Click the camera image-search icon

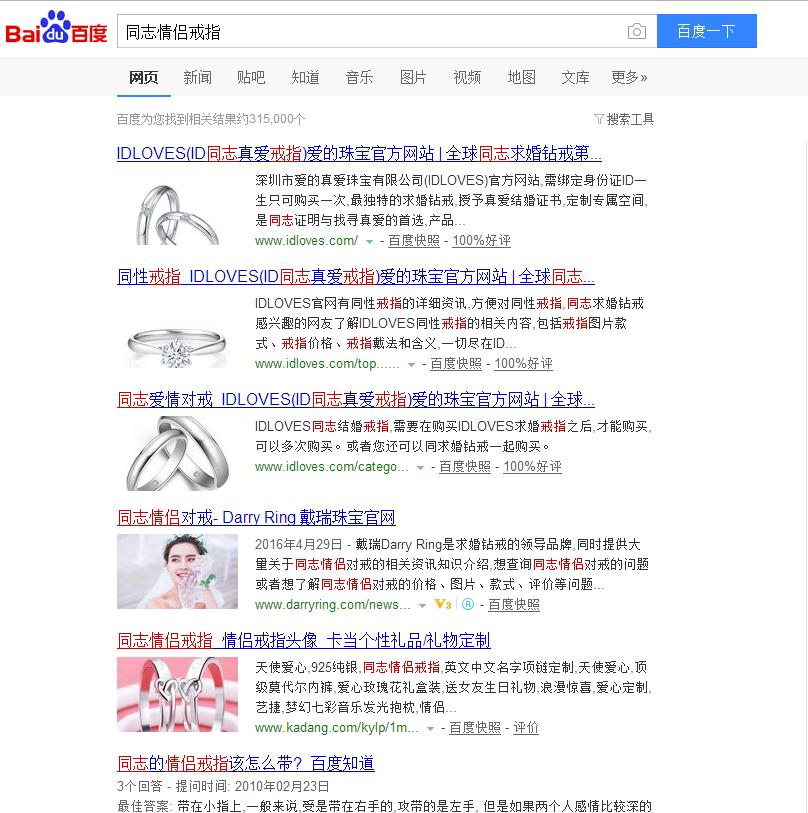point(636,31)
